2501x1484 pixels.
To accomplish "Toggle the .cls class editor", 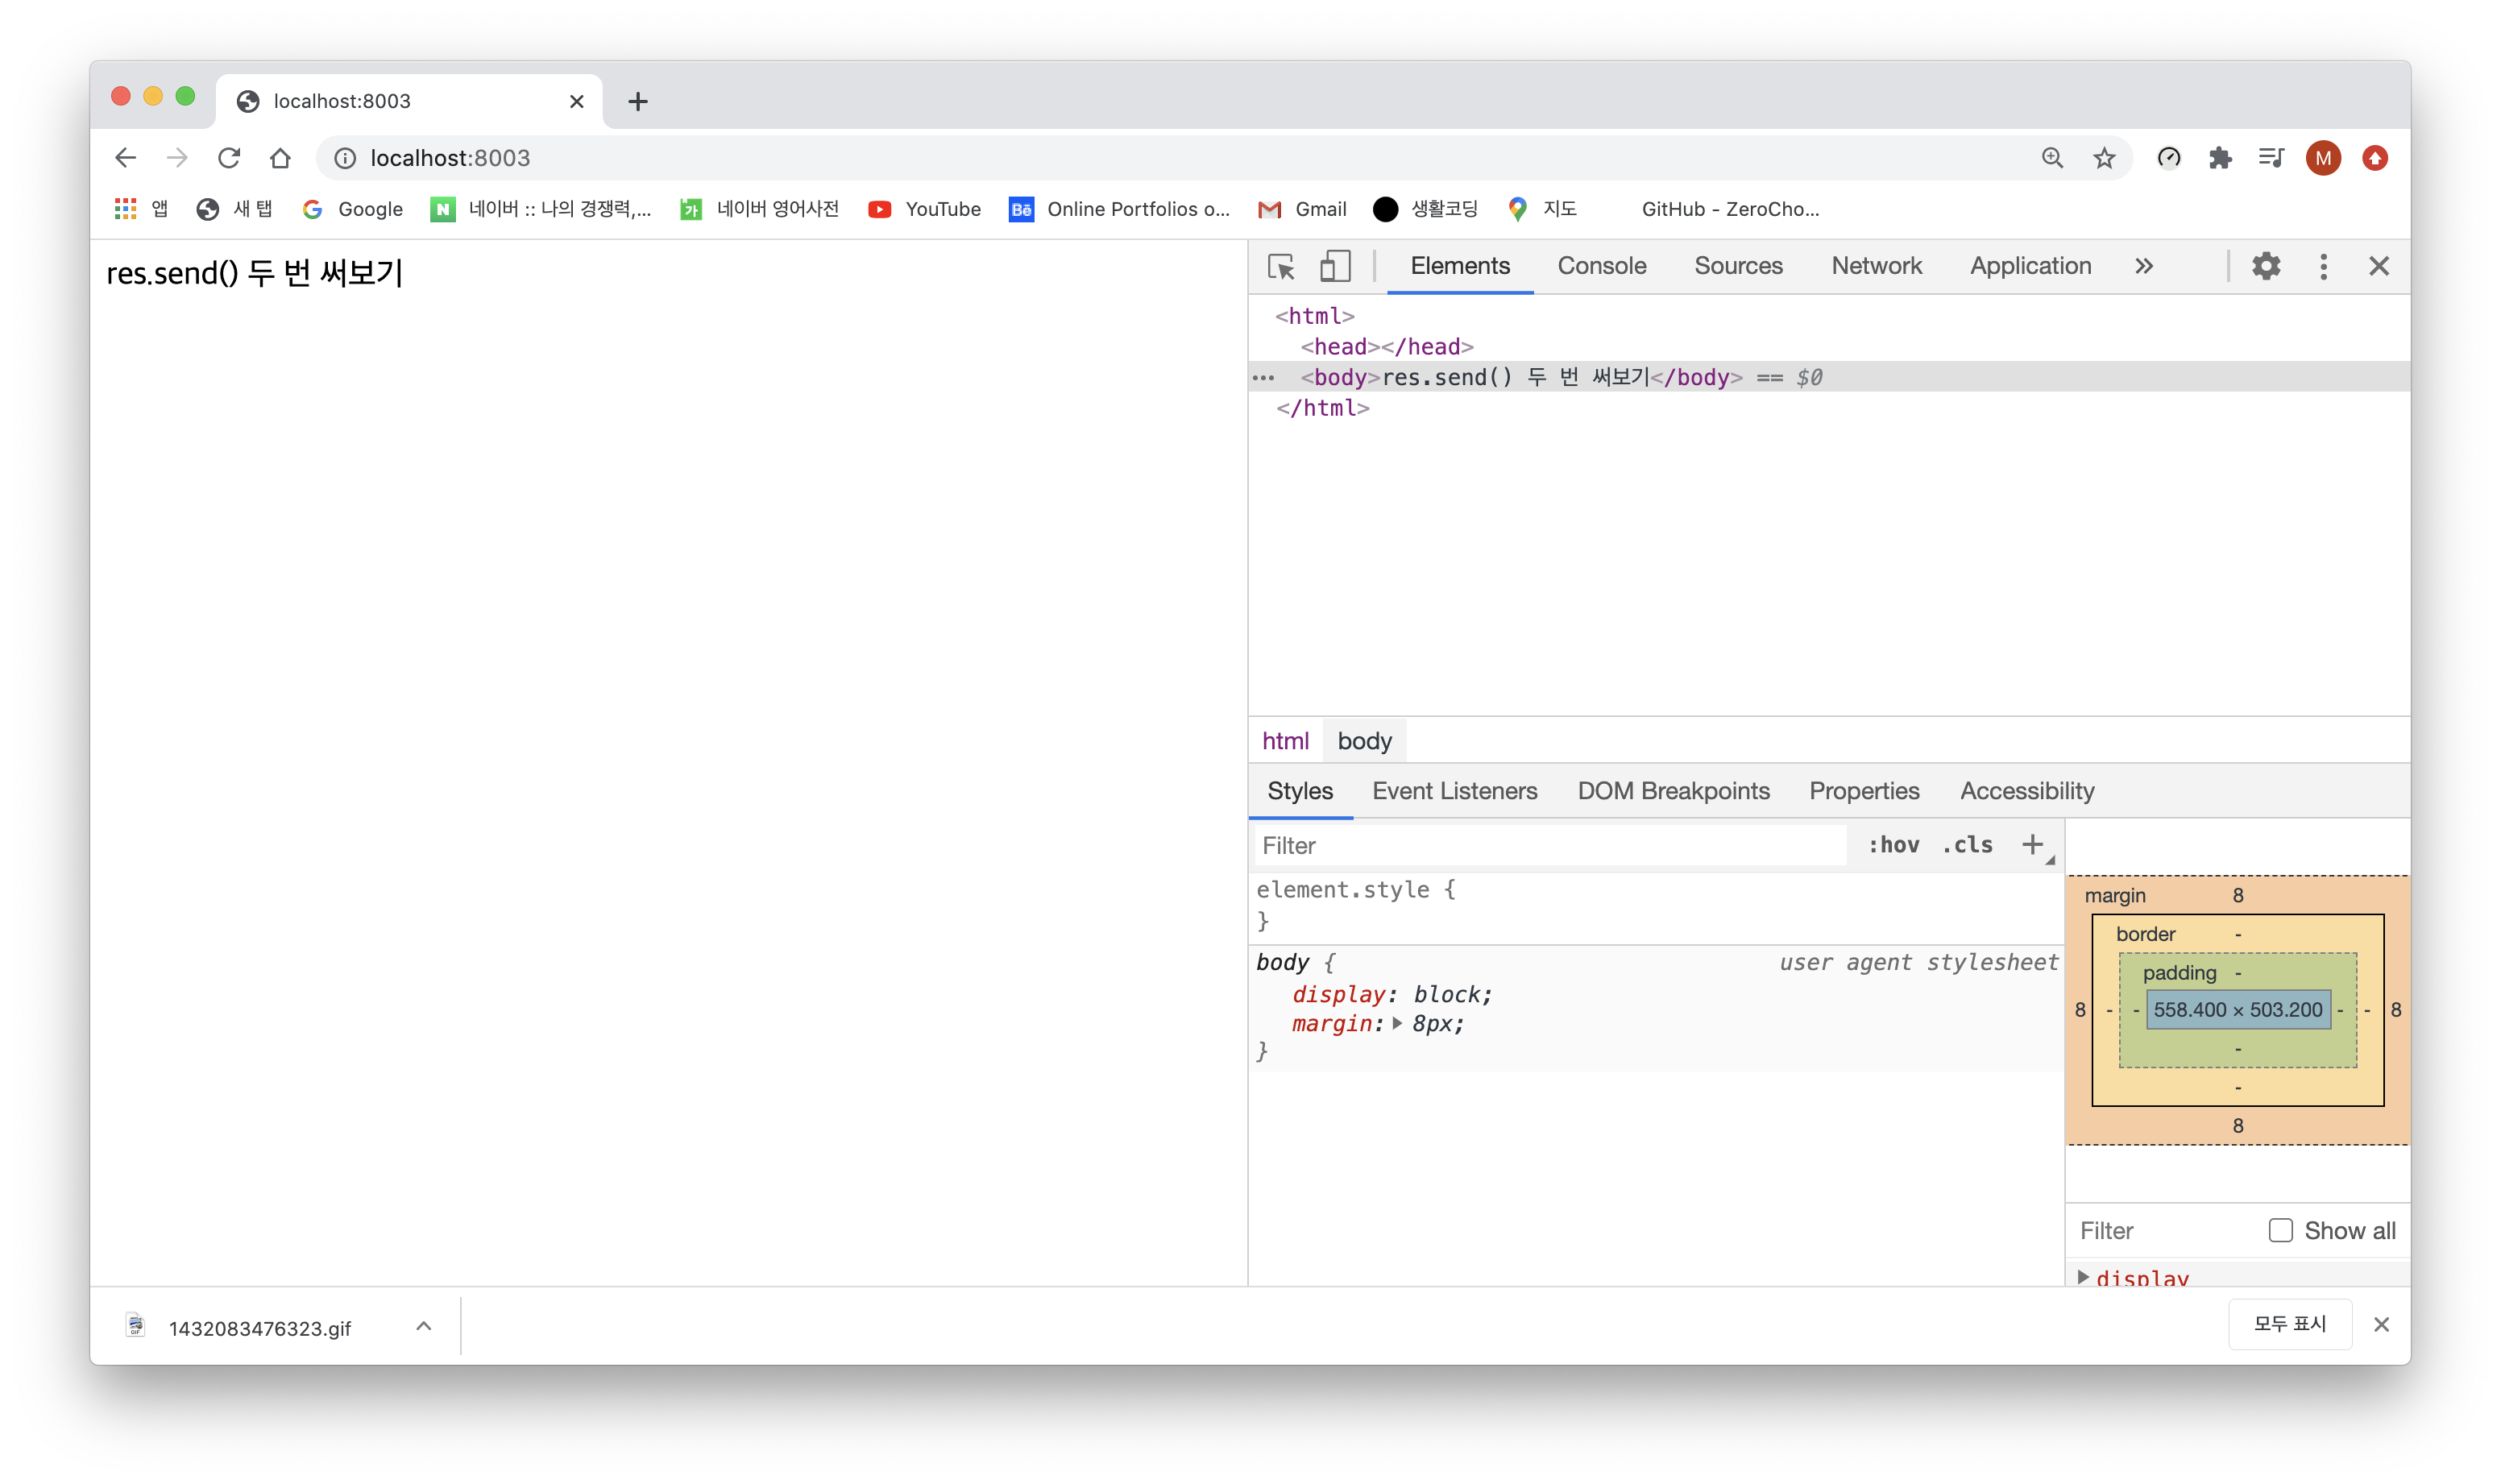I will tap(1967, 845).
